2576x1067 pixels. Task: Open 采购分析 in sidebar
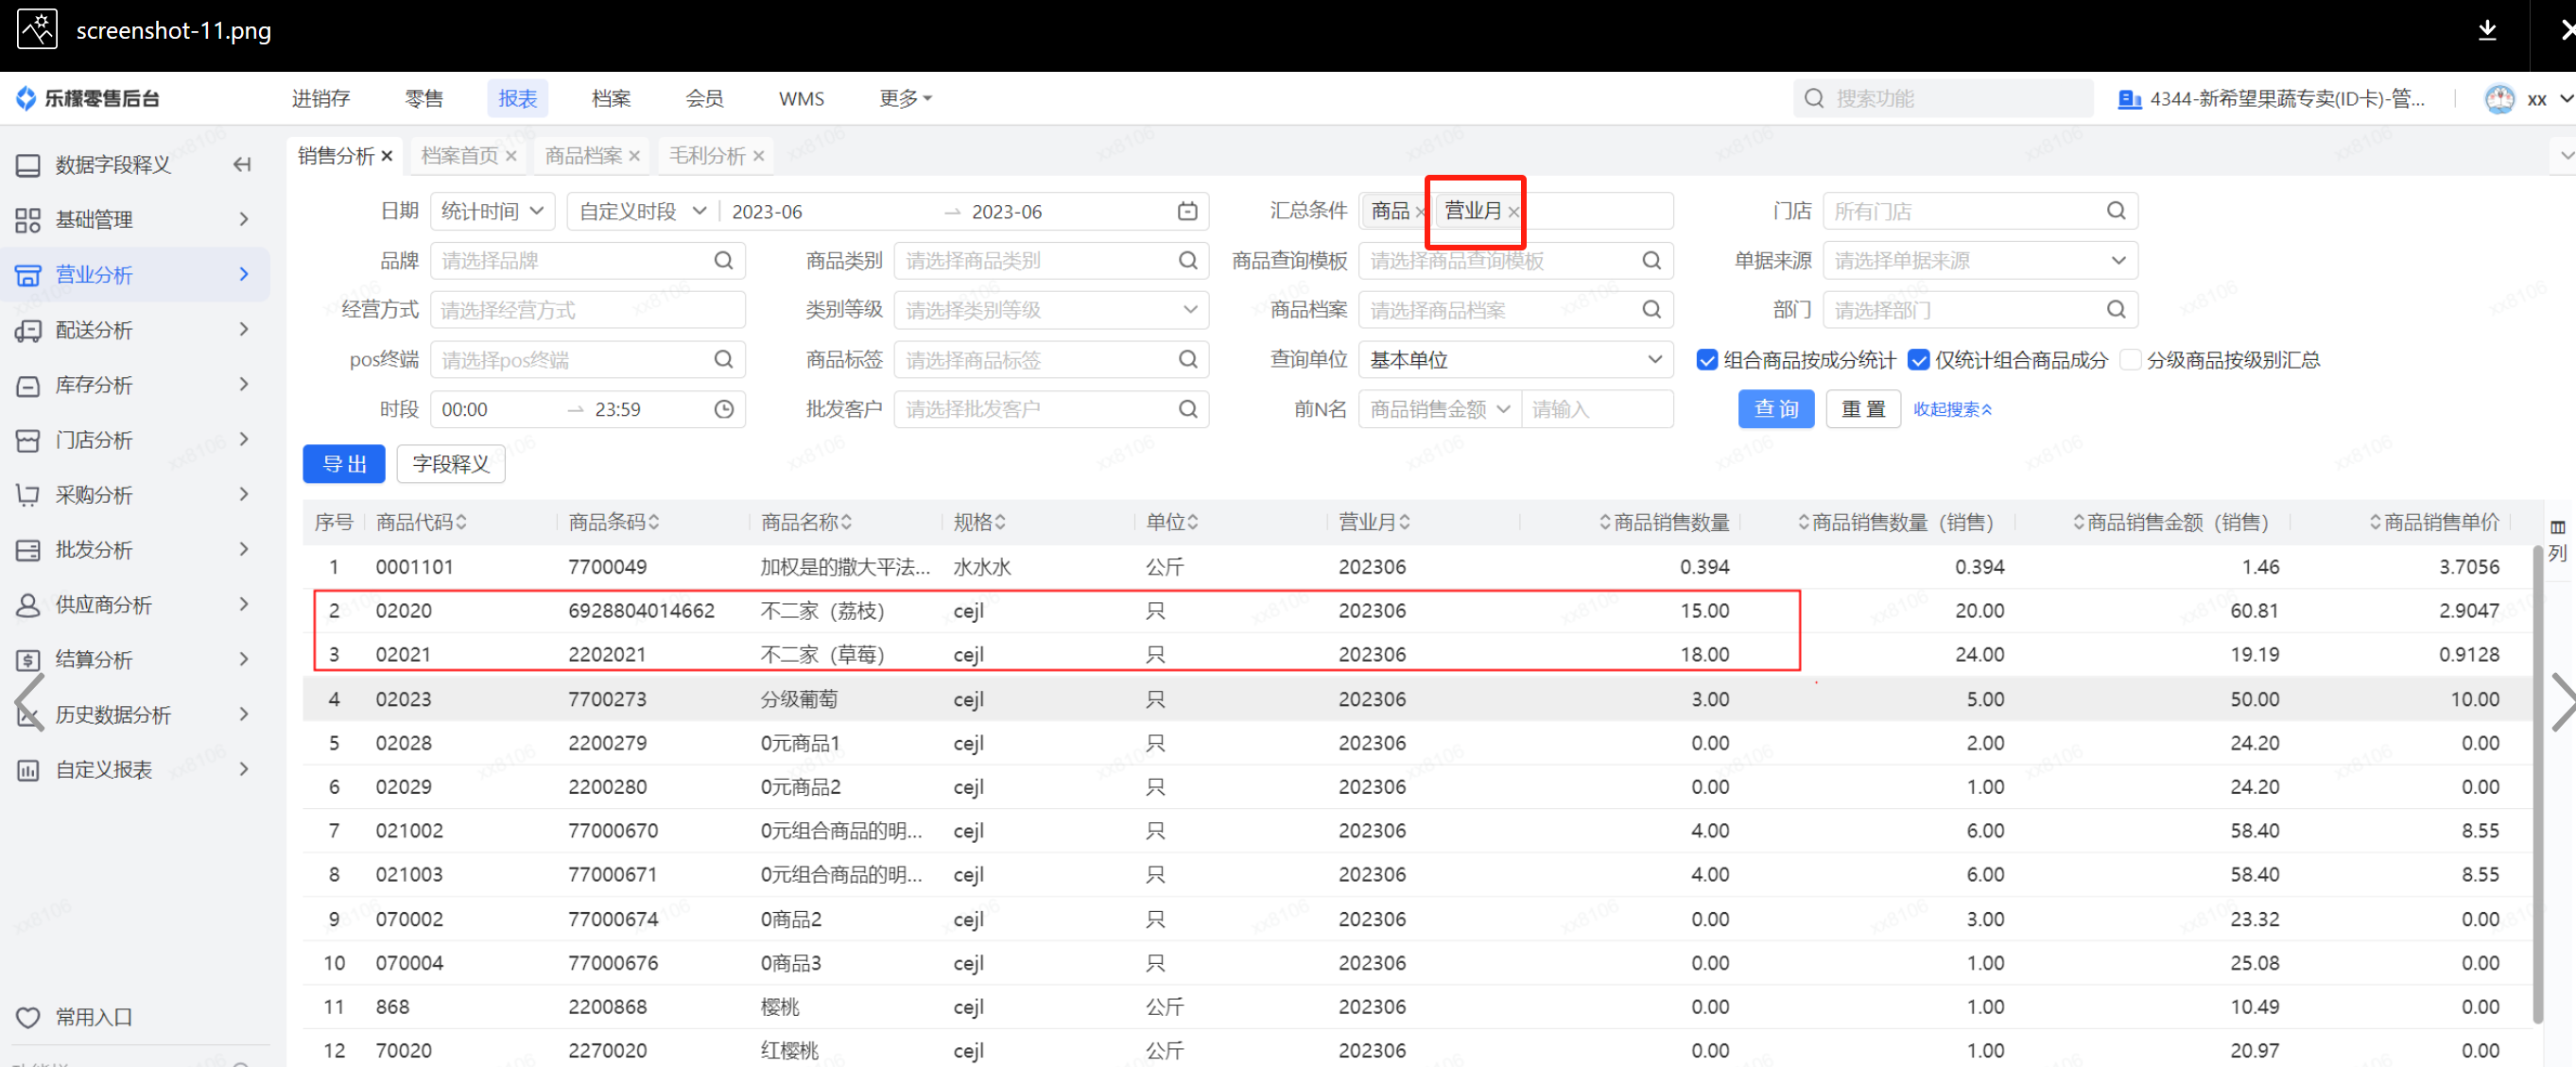[135, 494]
